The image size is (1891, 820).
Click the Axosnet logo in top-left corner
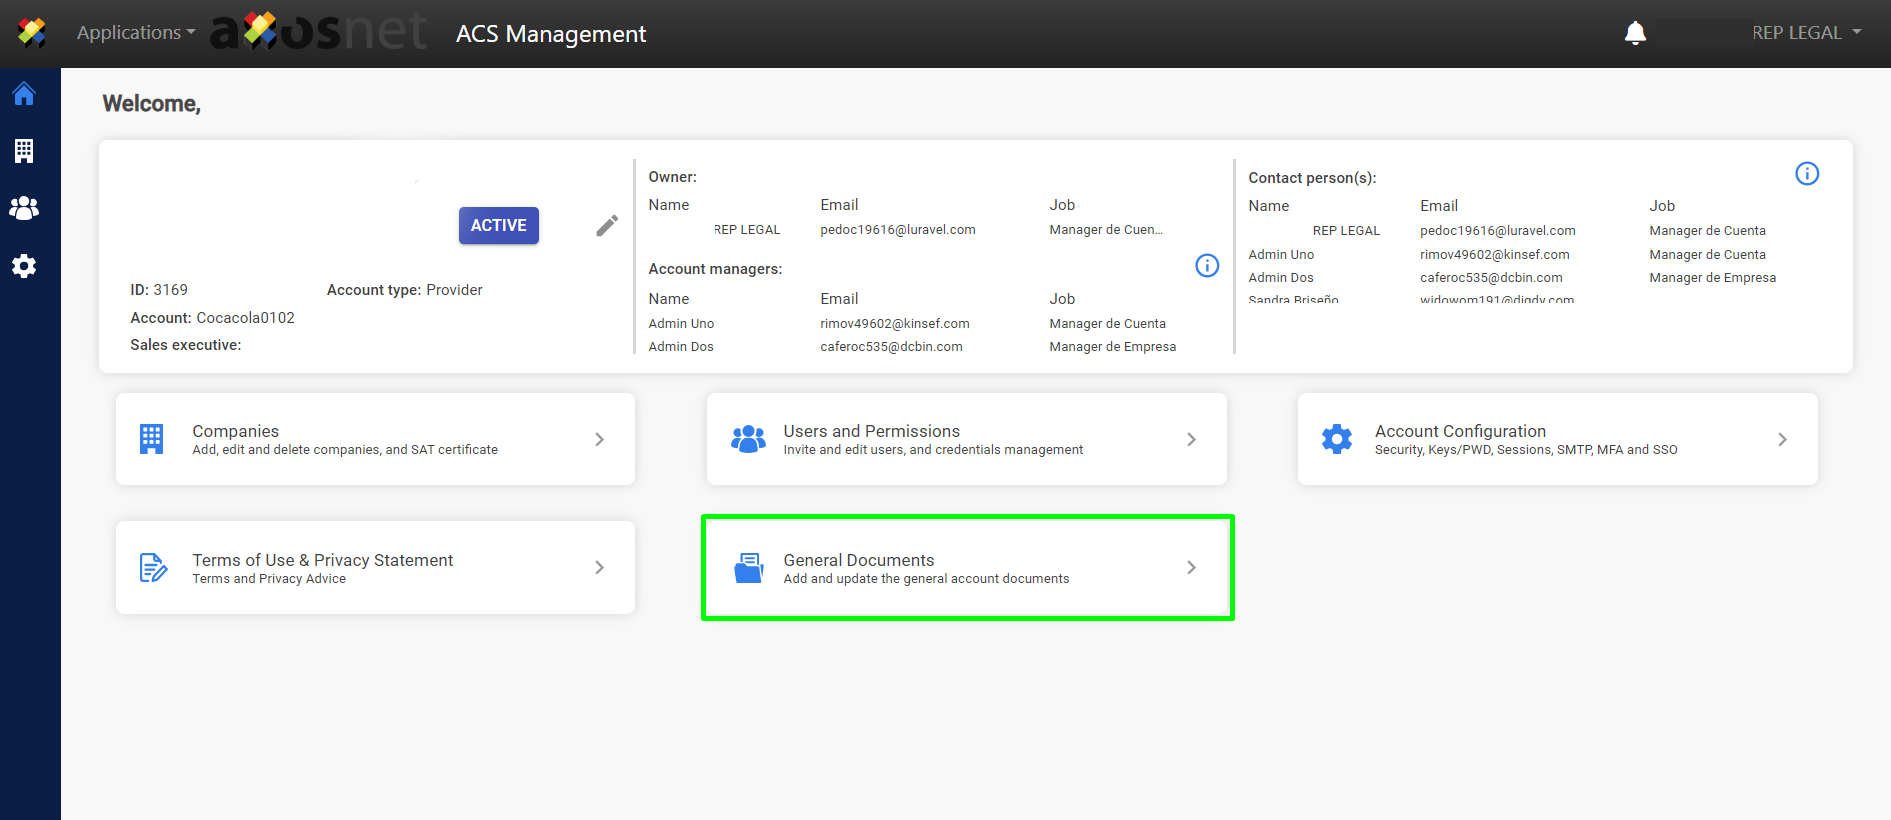tap(32, 33)
